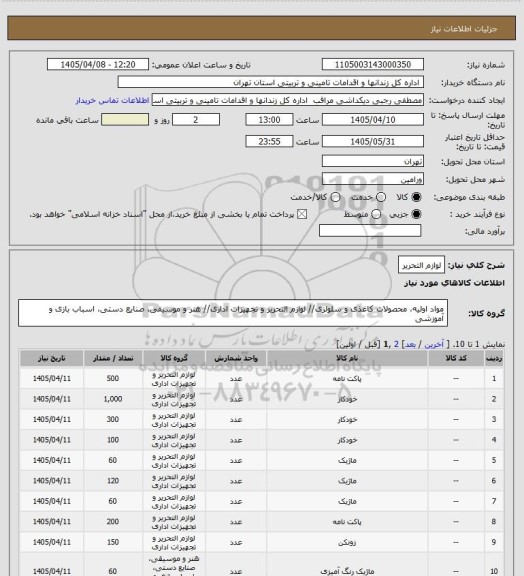Select the خدمت radio button

click(x=381, y=197)
